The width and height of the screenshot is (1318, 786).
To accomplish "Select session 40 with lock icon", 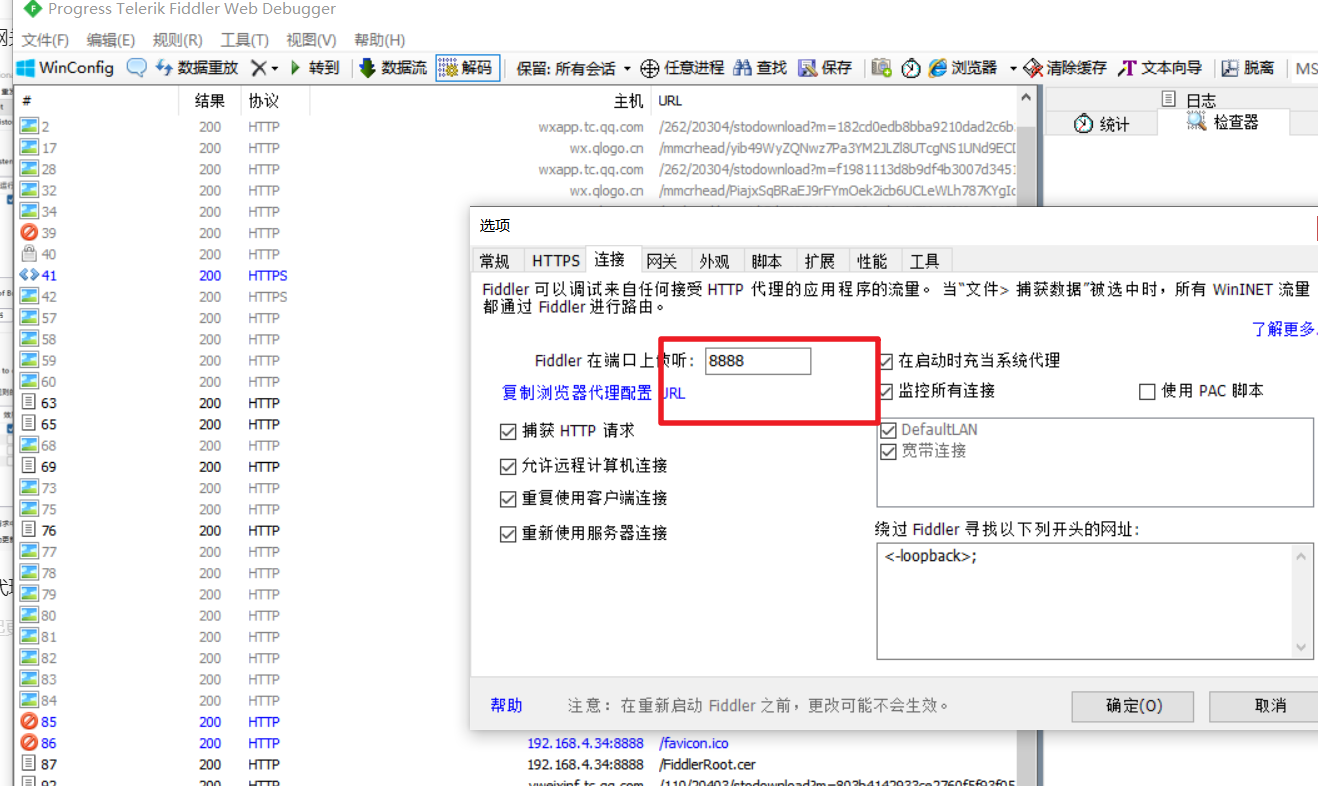I will click(29, 254).
